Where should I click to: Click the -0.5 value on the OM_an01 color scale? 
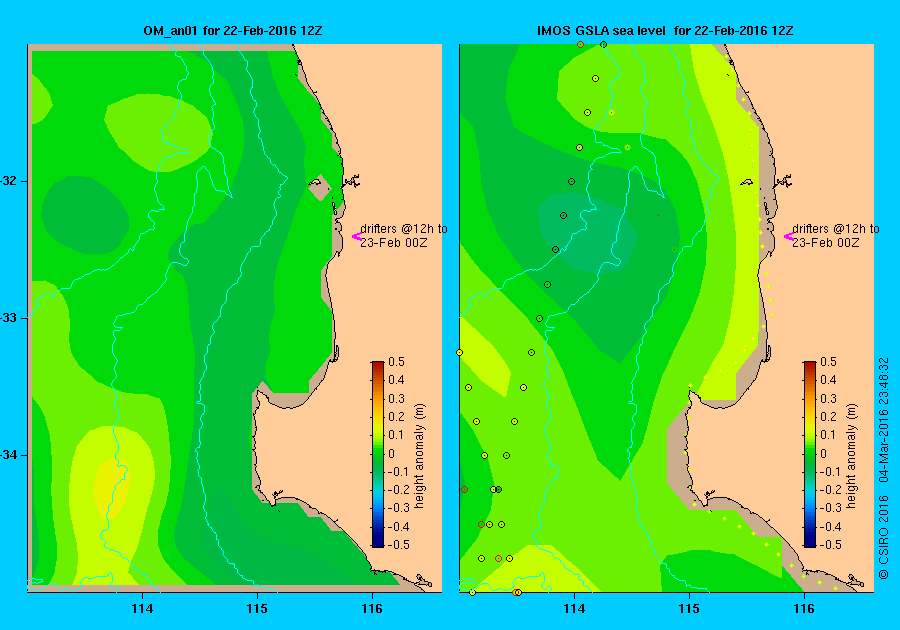tap(397, 545)
